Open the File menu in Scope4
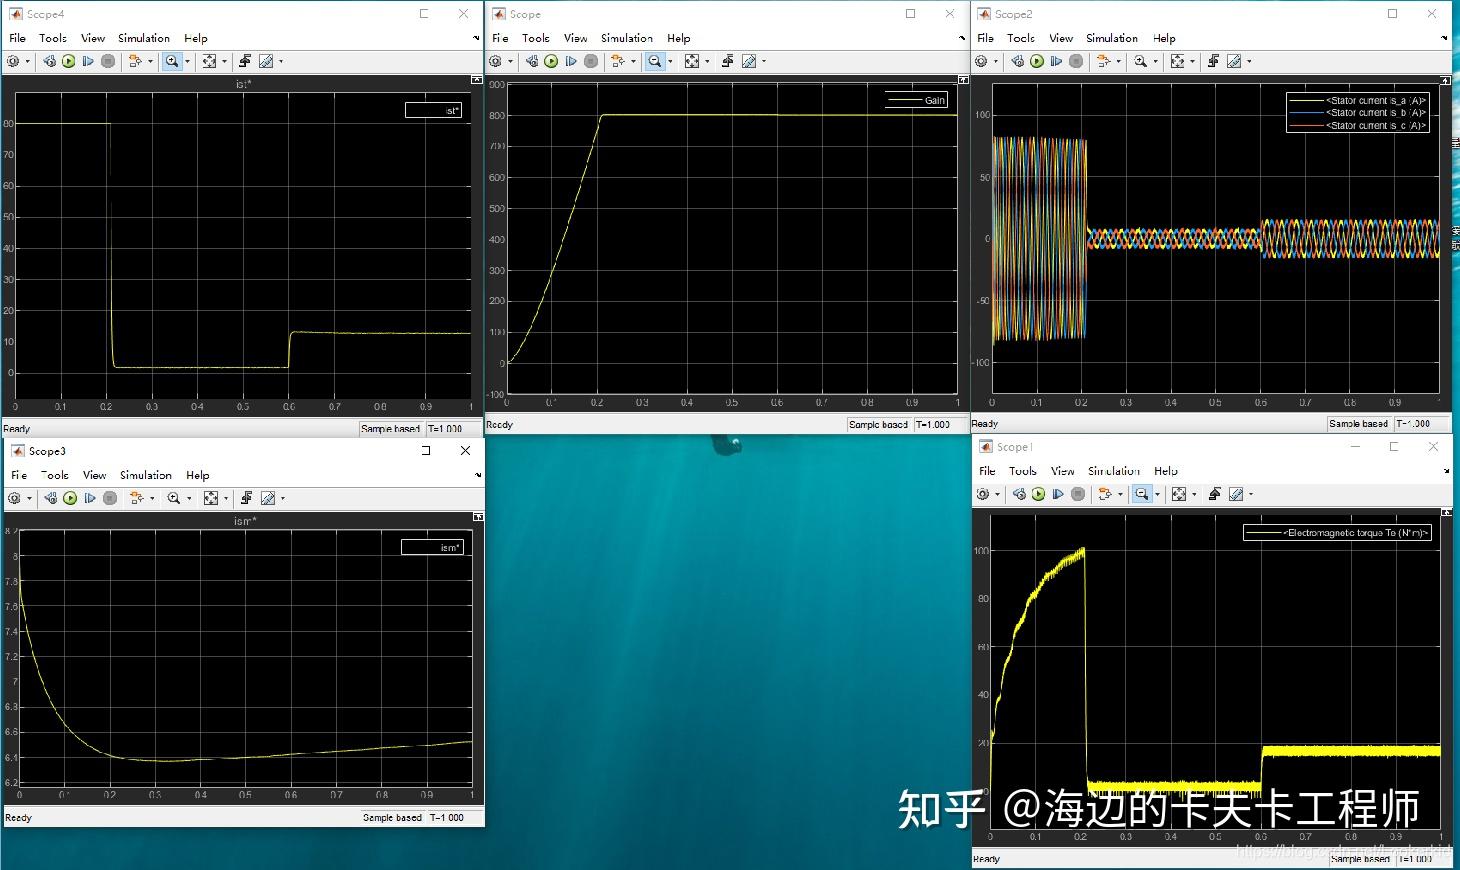Viewport: 1460px width, 870px height. click(x=18, y=38)
